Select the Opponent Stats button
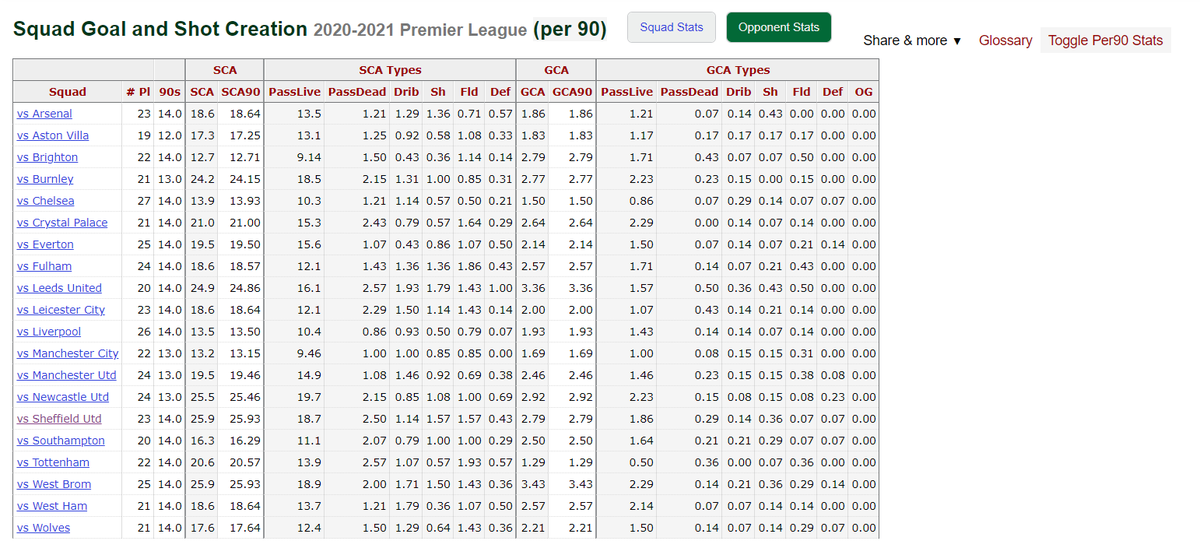Image resolution: width=1200 pixels, height=555 pixels. 778,27
